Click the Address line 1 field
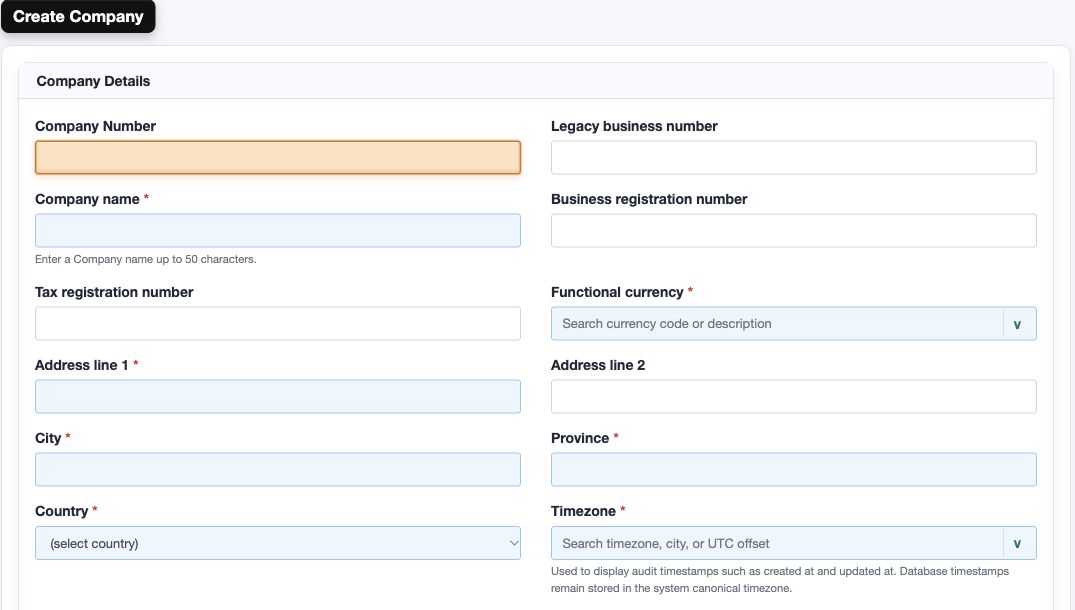The height and width of the screenshot is (610, 1075). [x=278, y=397]
